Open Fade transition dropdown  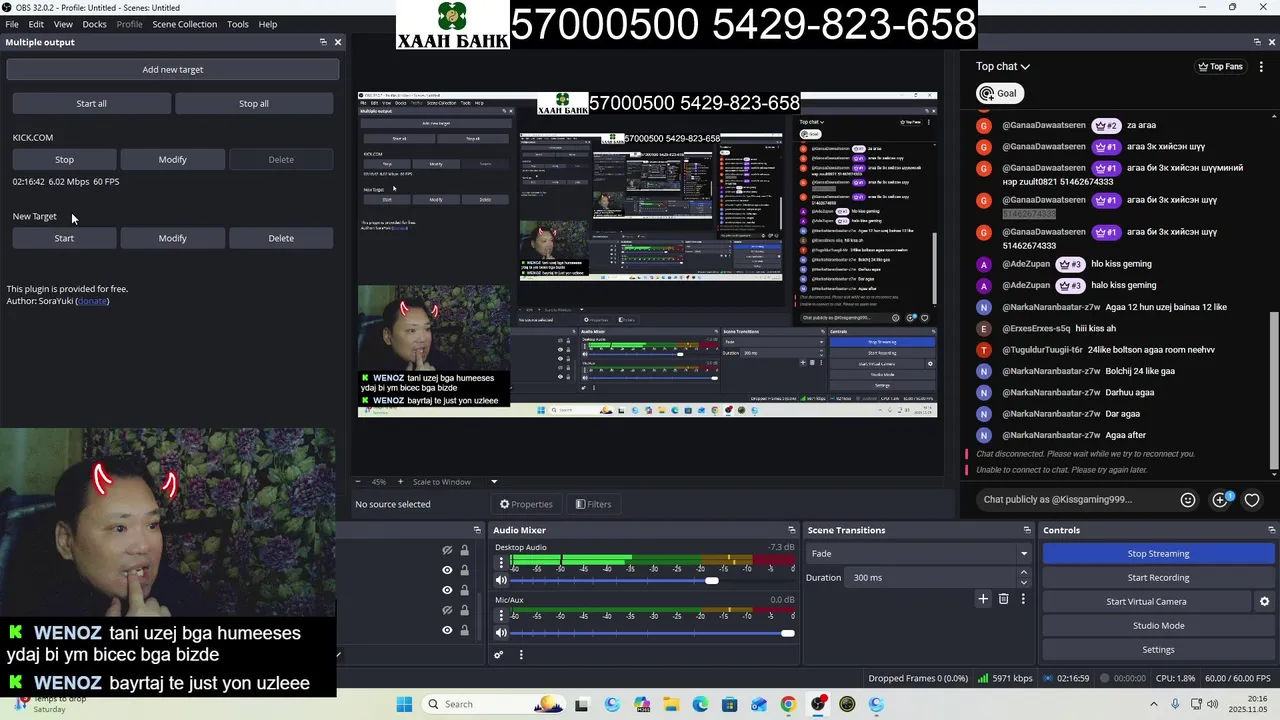(x=919, y=553)
